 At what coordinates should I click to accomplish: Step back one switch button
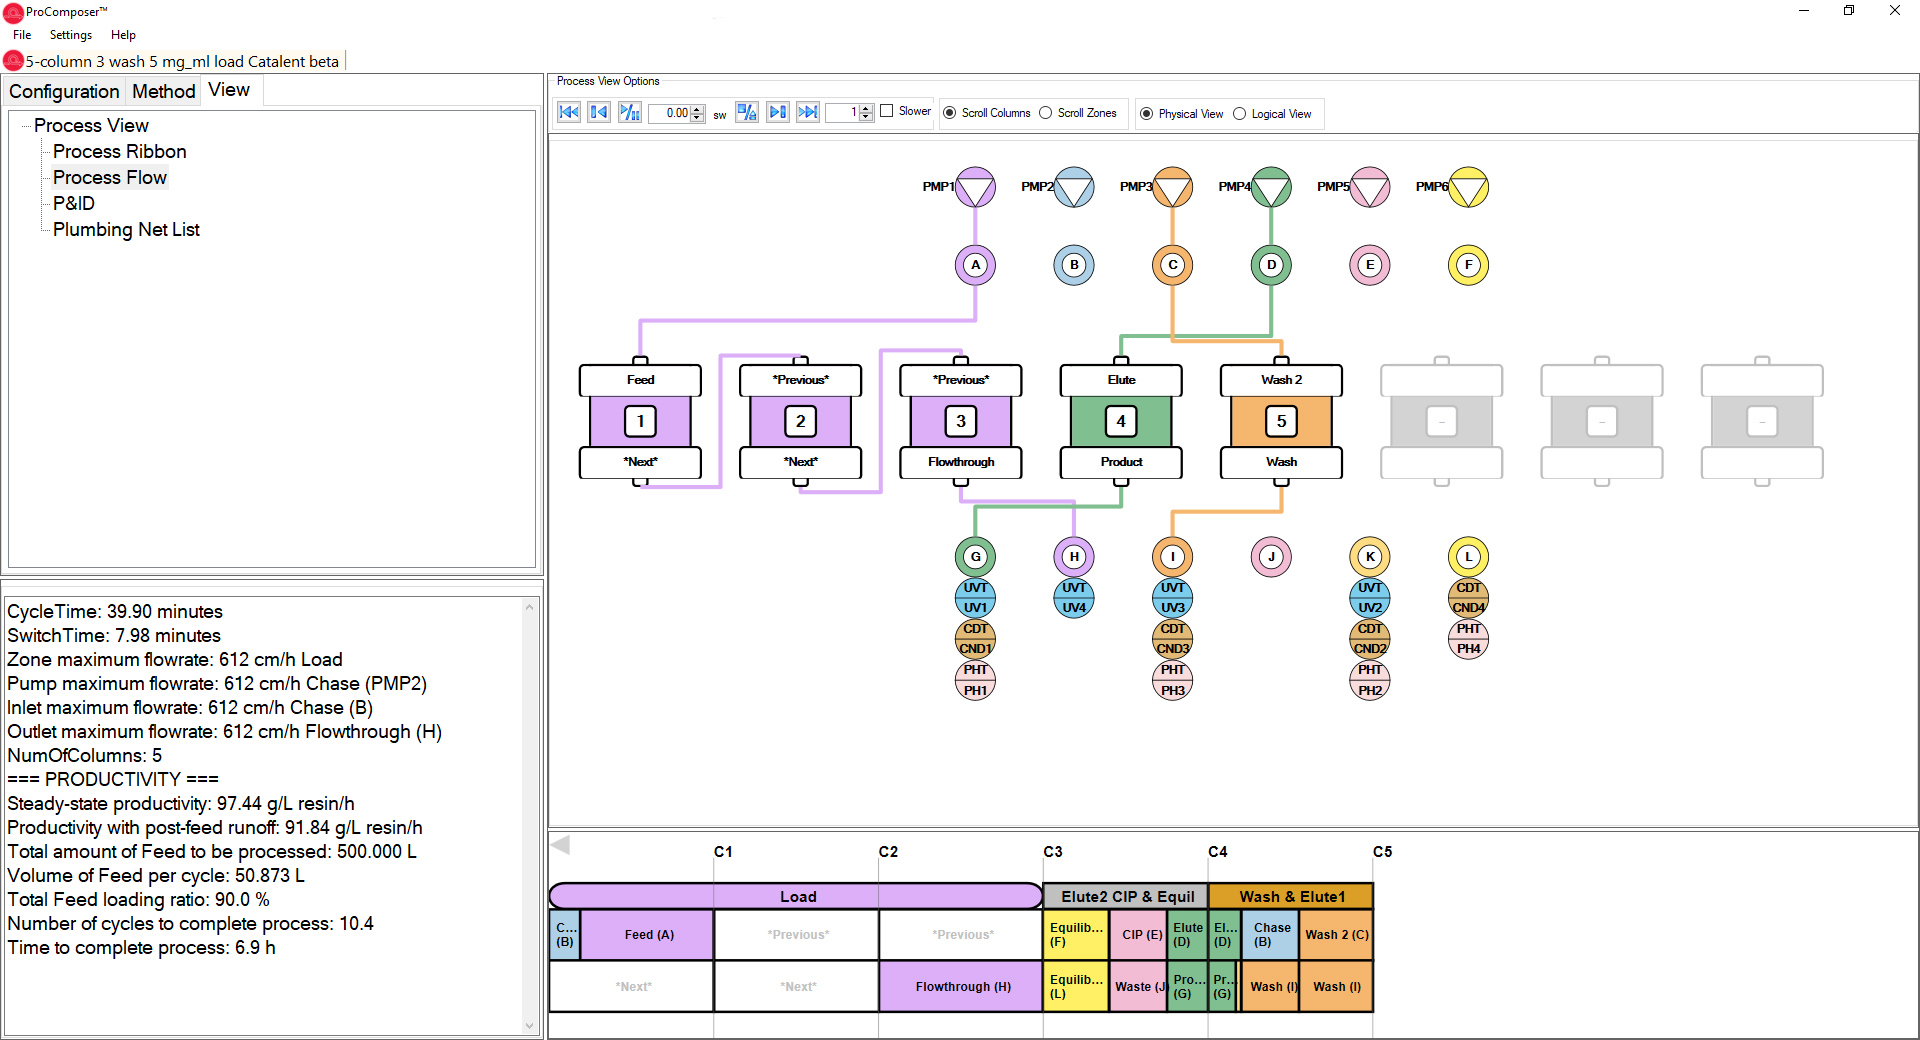(599, 112)
